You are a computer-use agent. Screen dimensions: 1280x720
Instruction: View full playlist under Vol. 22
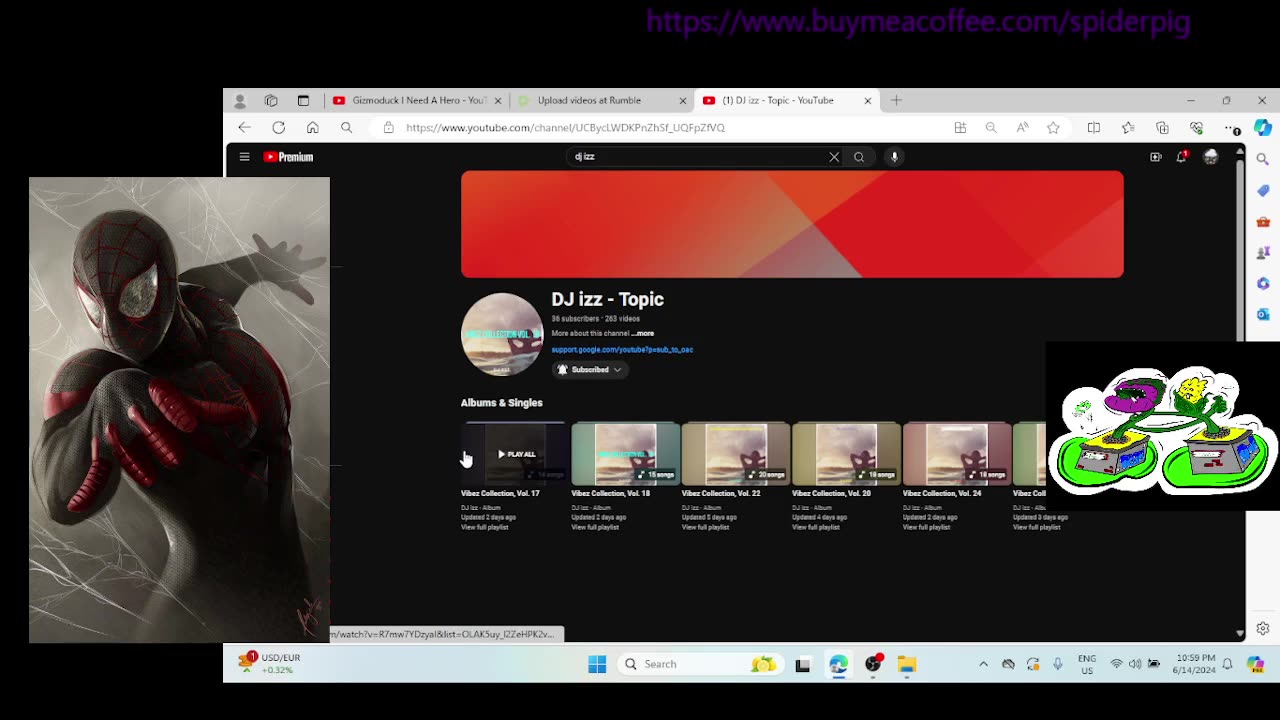tap(706, 527)
